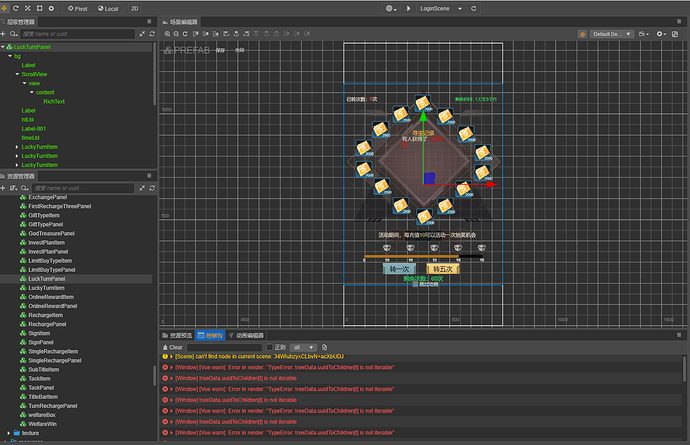
Task: Switch to the animation editor tab
Action: coord(247,335)
